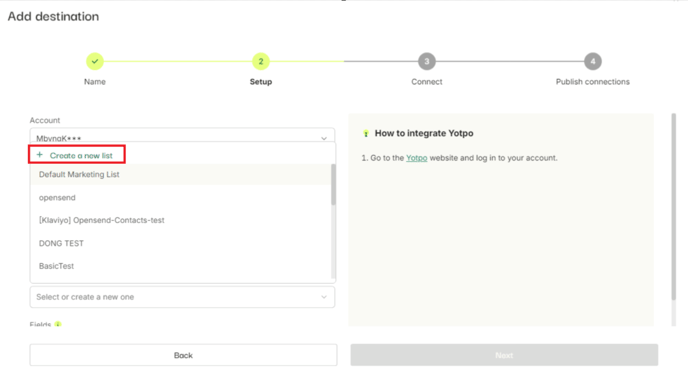Select the Setup step number 2 circle
This screenshot has width=688, height=369.
261,61
